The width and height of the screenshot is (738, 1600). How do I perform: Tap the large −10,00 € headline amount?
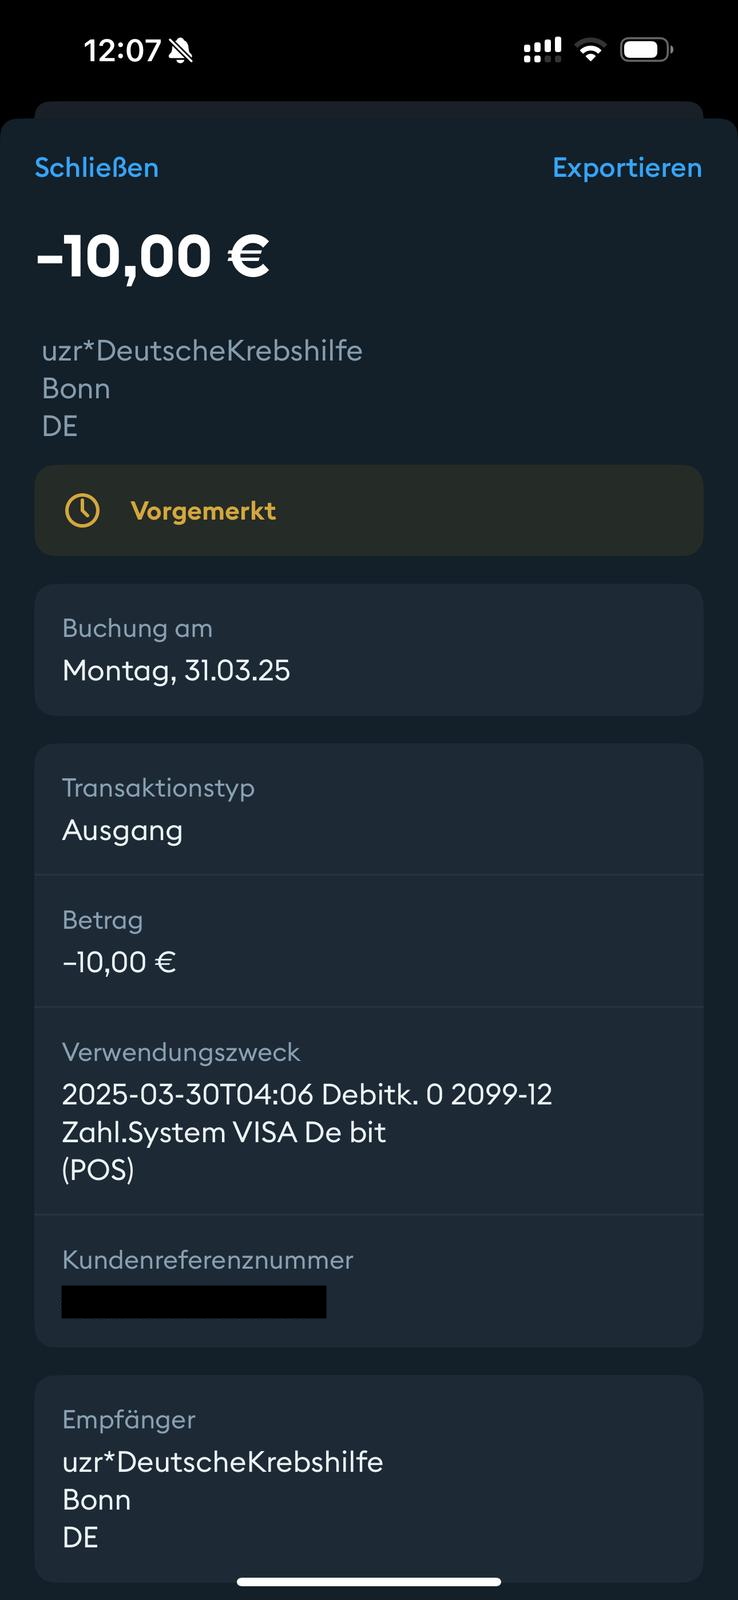[x=153, y=256]
